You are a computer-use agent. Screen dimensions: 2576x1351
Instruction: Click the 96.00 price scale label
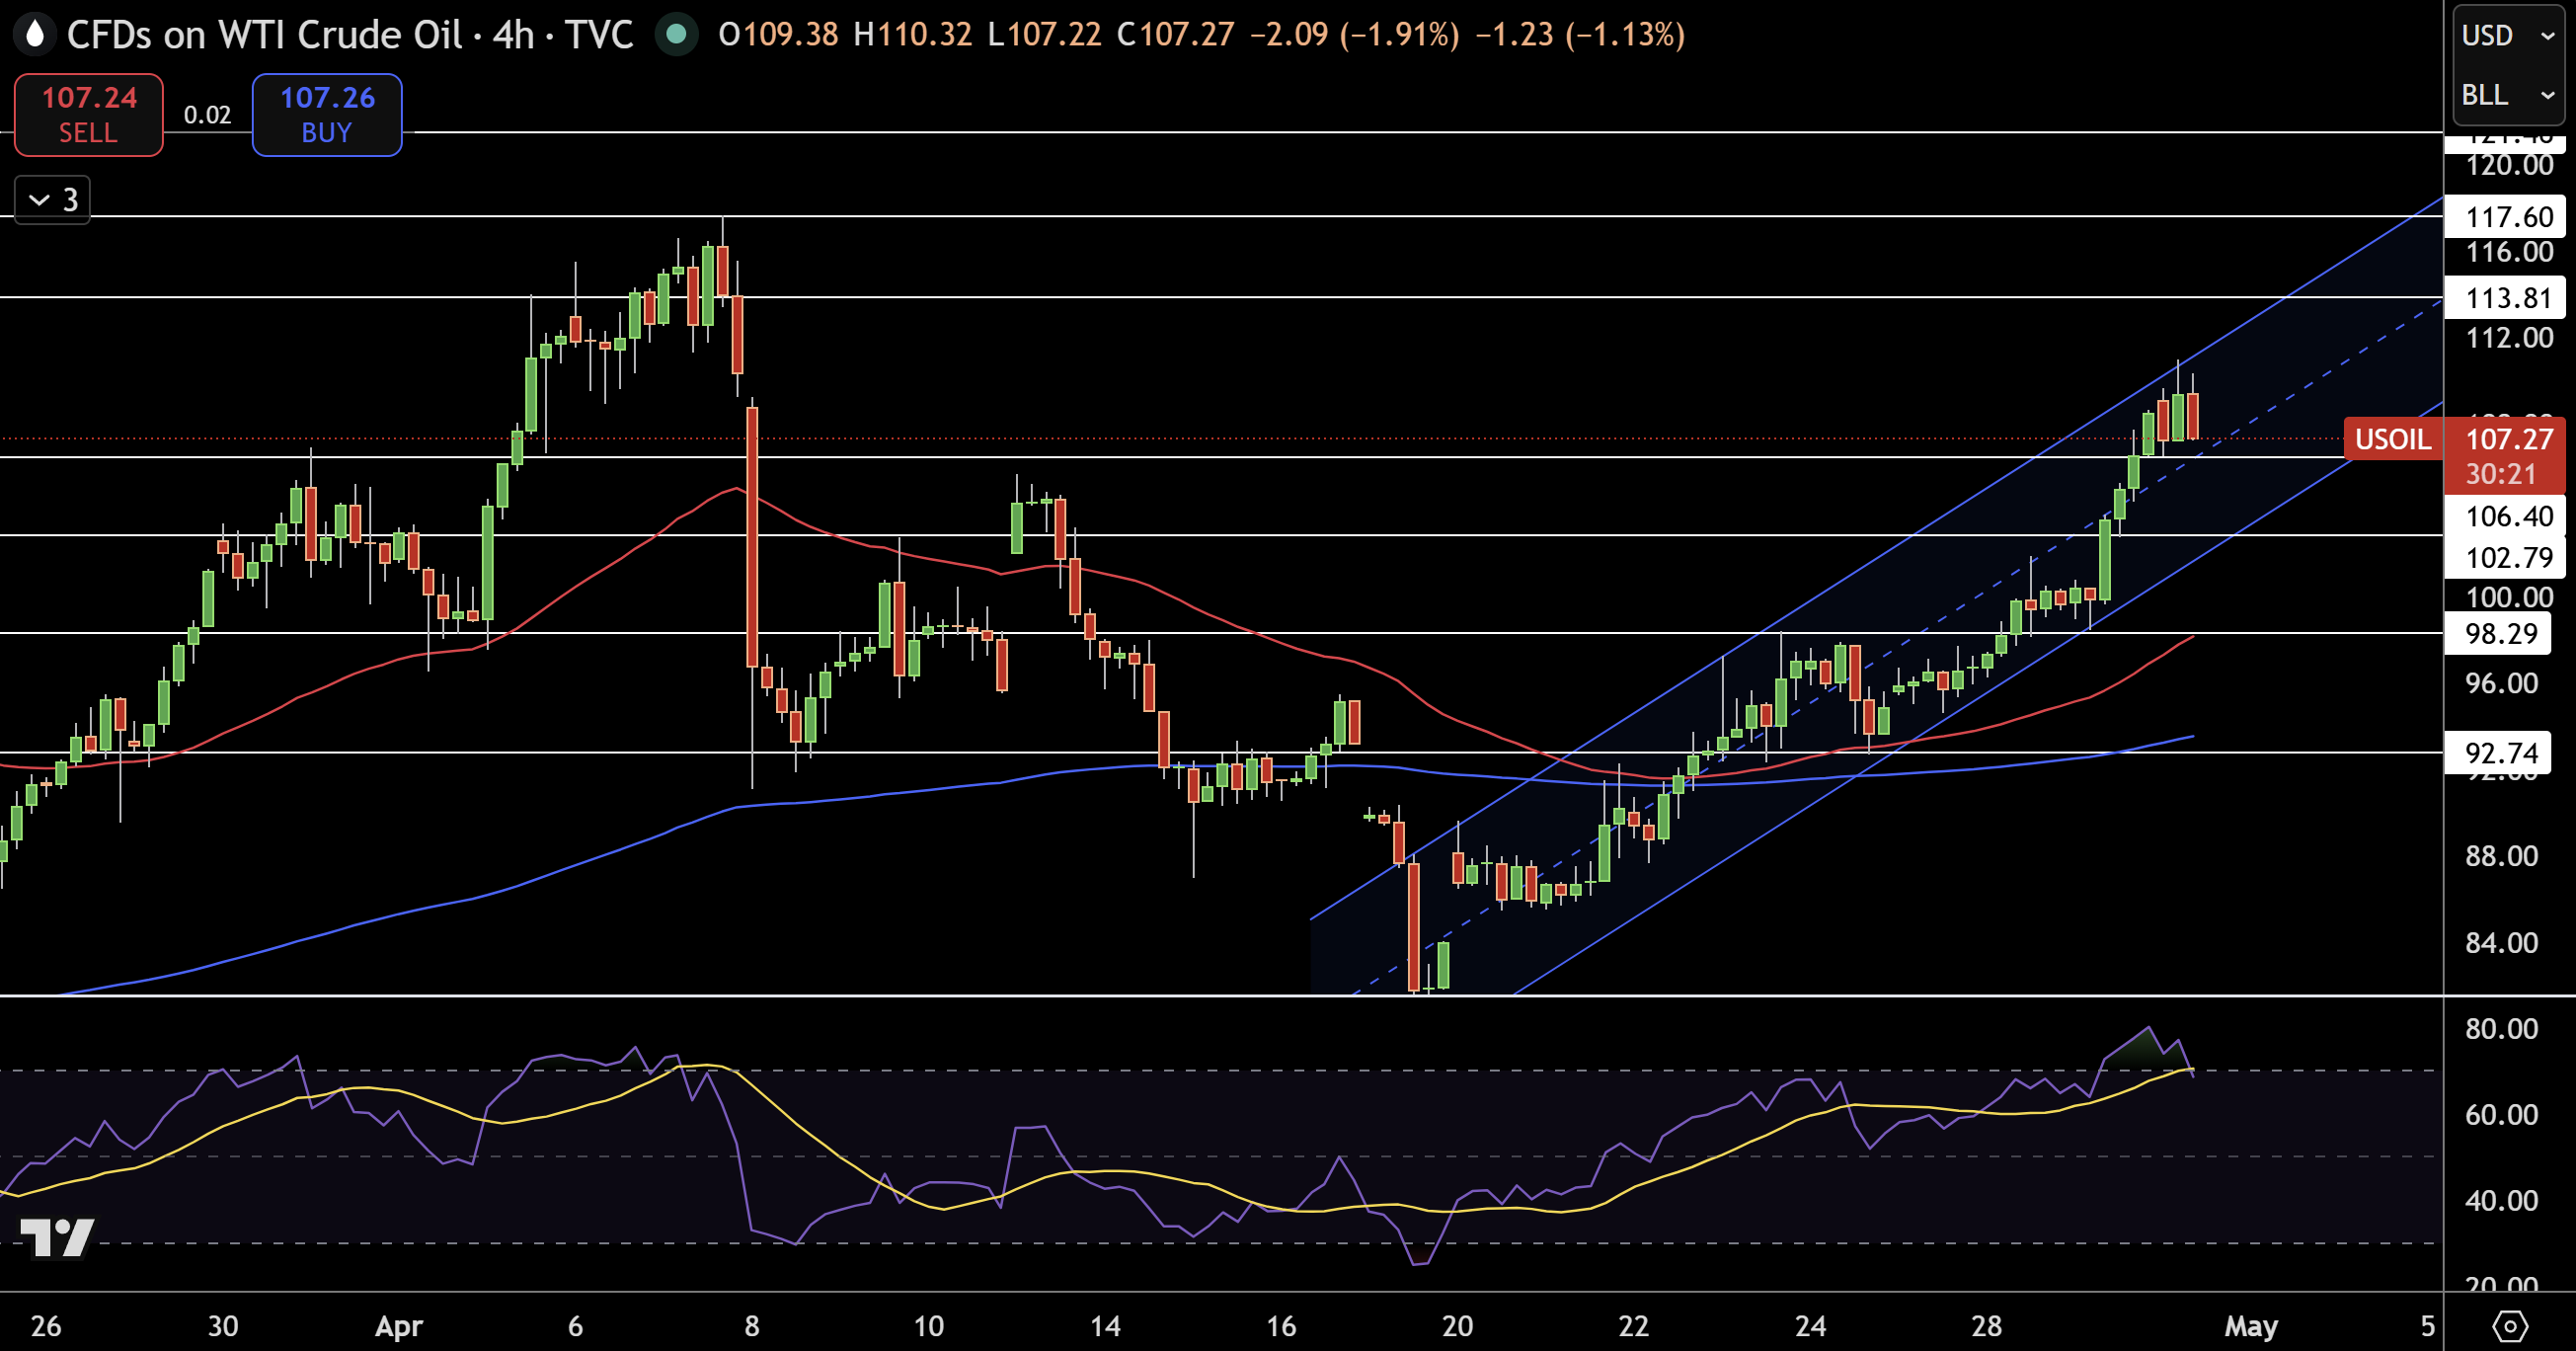tap(2501, 684)
